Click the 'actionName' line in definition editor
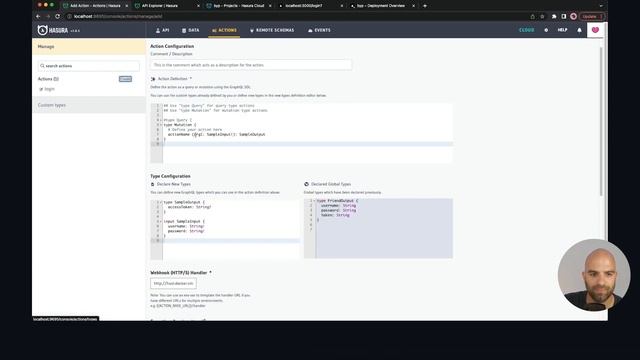The image size is (640, 360). (x=216, y=134)
